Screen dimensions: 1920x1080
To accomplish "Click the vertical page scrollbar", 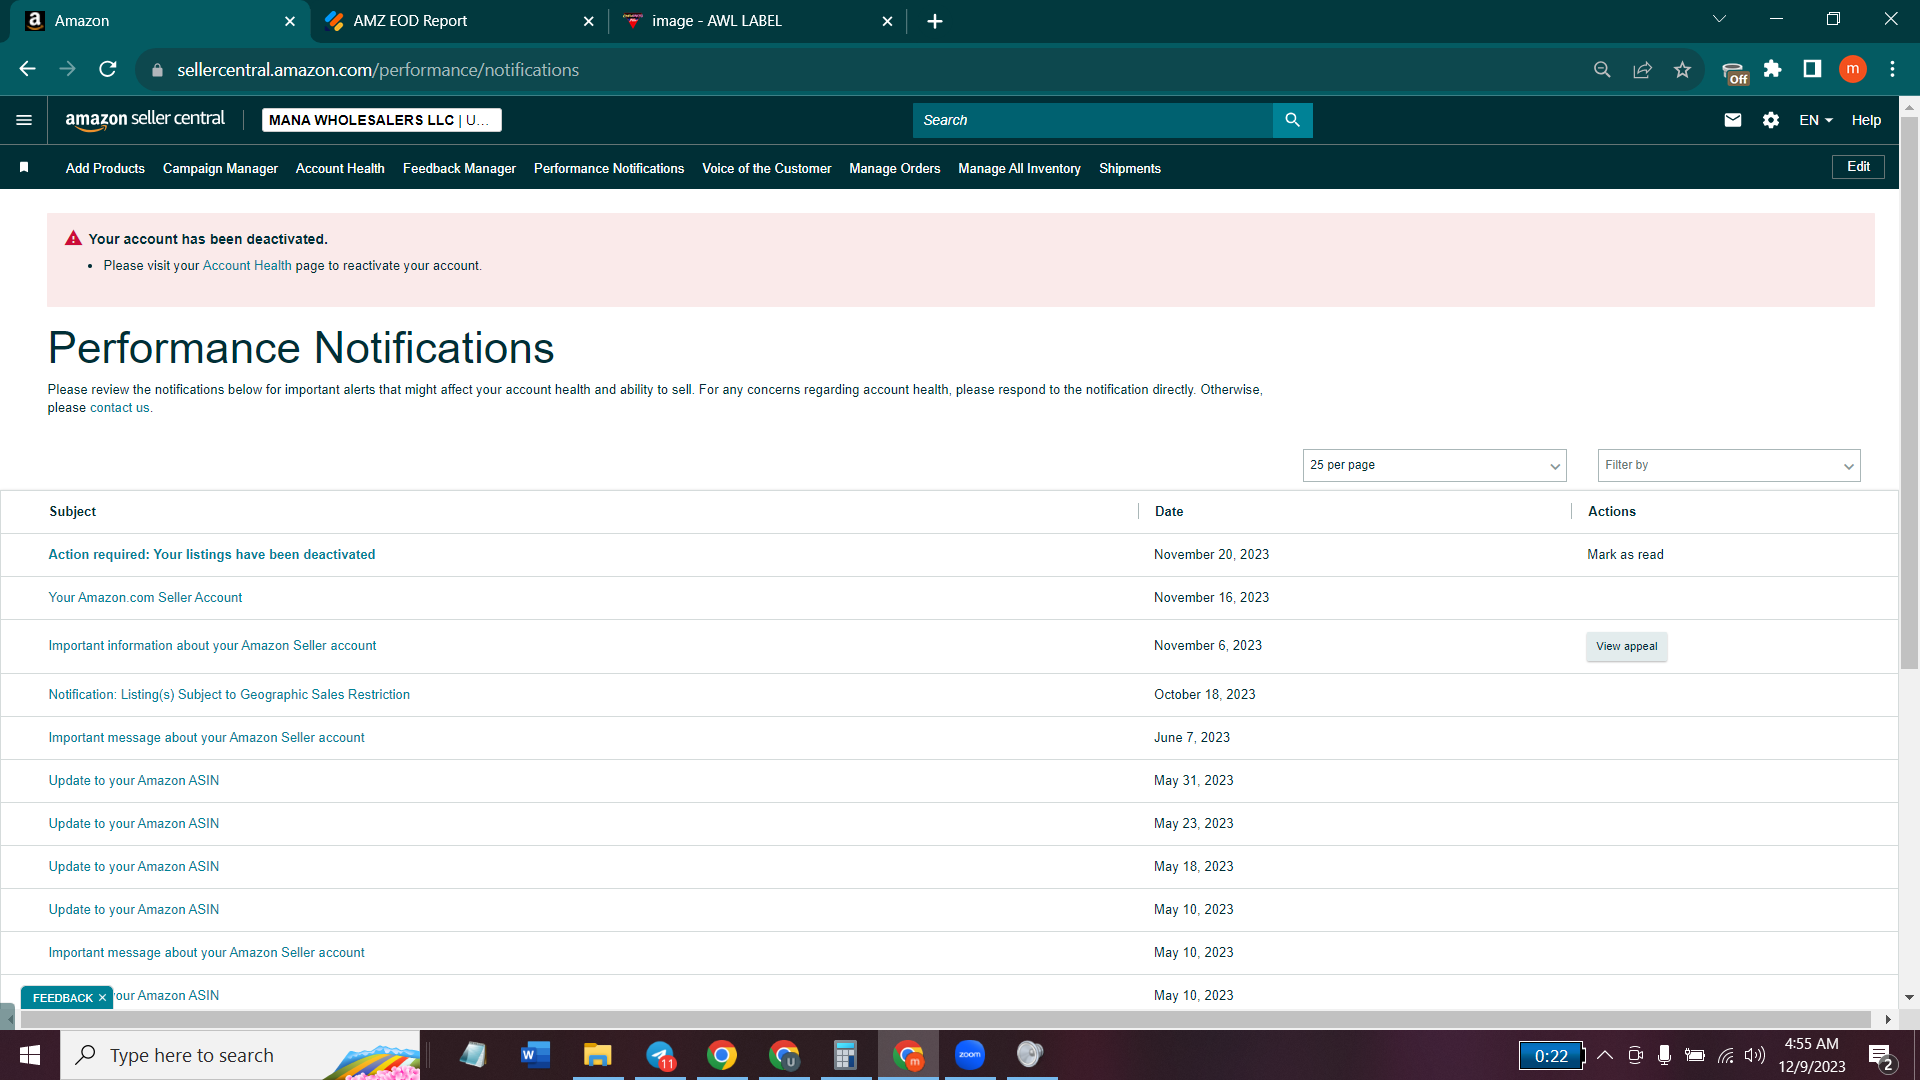I will click(1909, 392).
